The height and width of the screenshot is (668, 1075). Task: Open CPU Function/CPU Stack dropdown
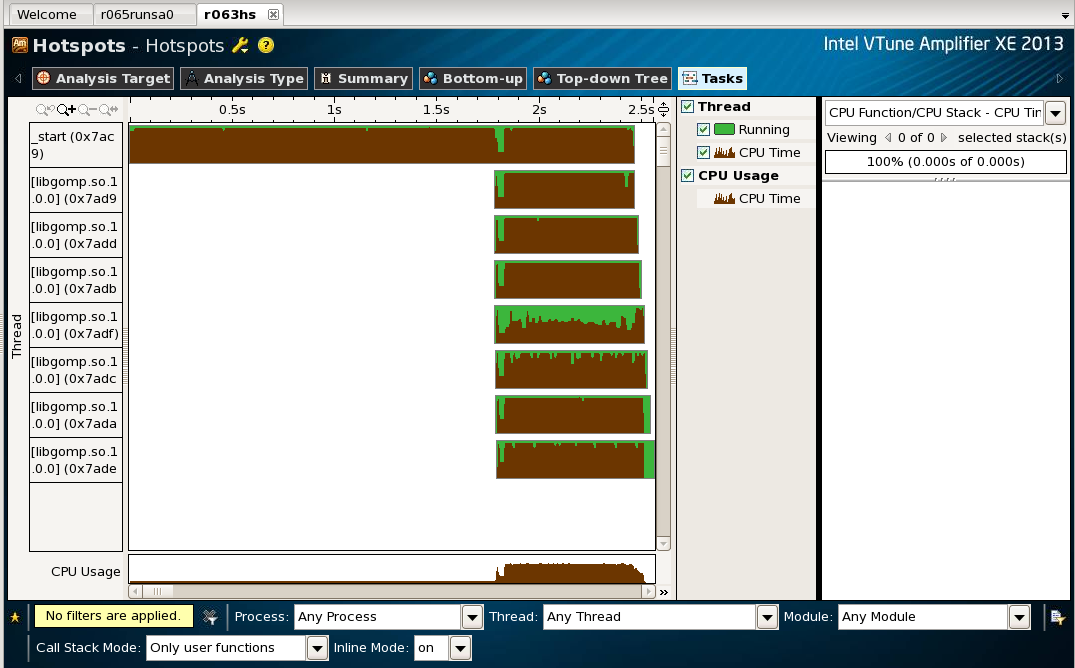tap(1055, 113)
